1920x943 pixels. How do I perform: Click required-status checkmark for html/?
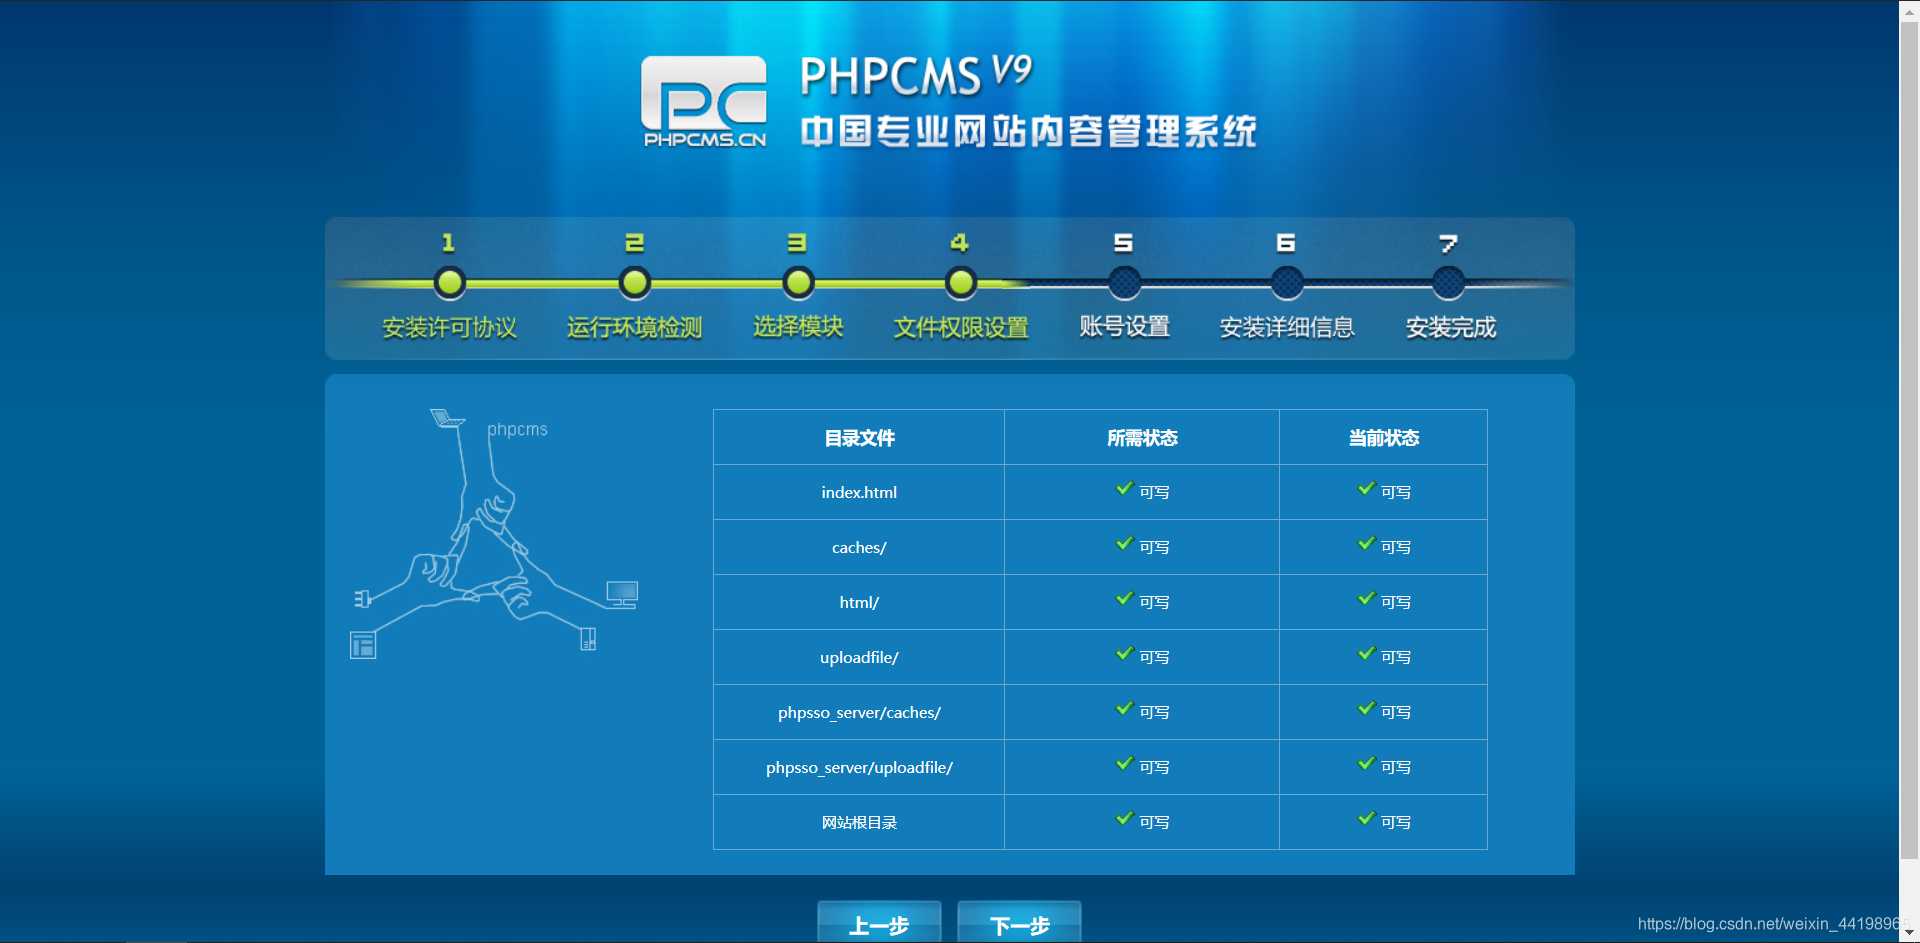tap(1124, 598)
